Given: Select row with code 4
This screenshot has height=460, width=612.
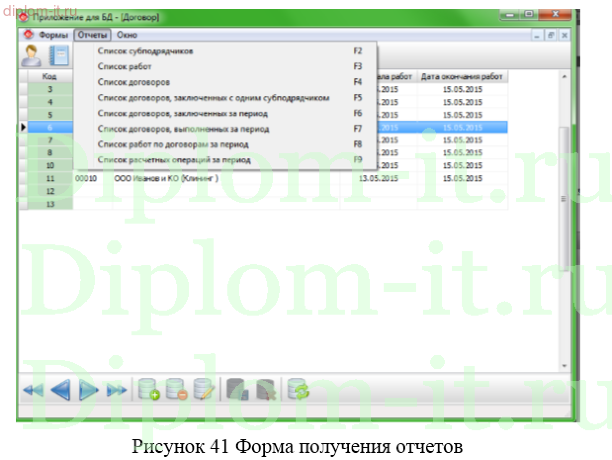Looking at the screenshot, I should coord(50,102).
